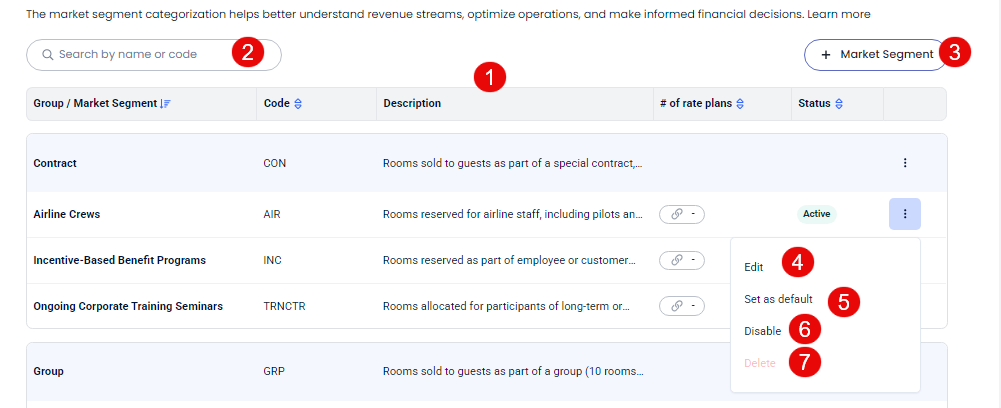Click rate plans link chip for Incentive-Based Benefit Programs

(682, 260)
